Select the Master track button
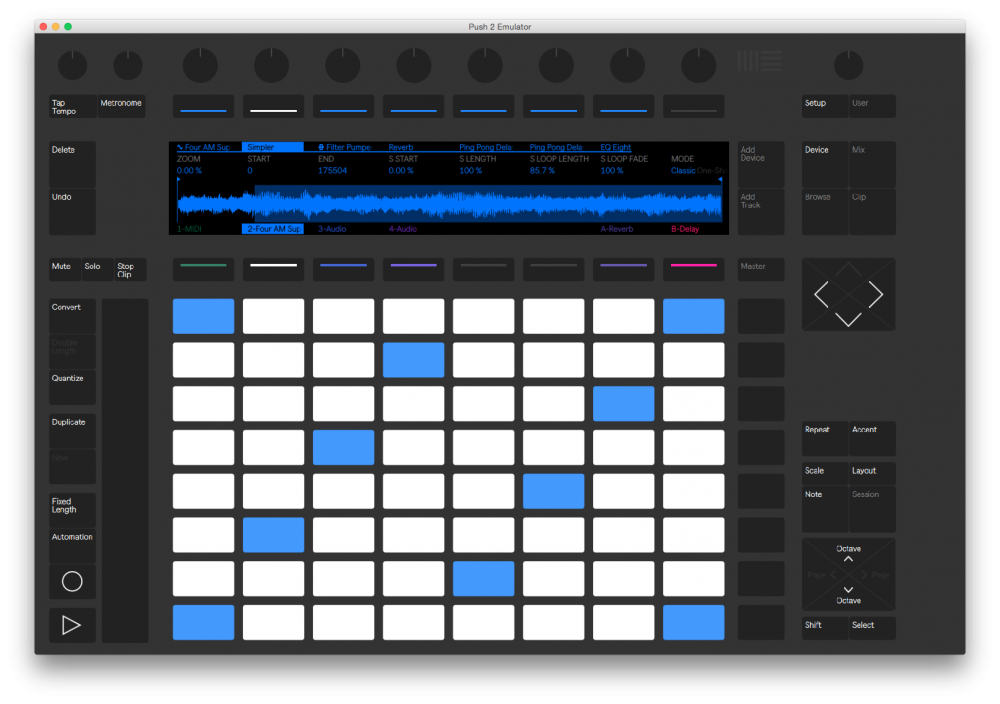 click(x=761, y=270)
